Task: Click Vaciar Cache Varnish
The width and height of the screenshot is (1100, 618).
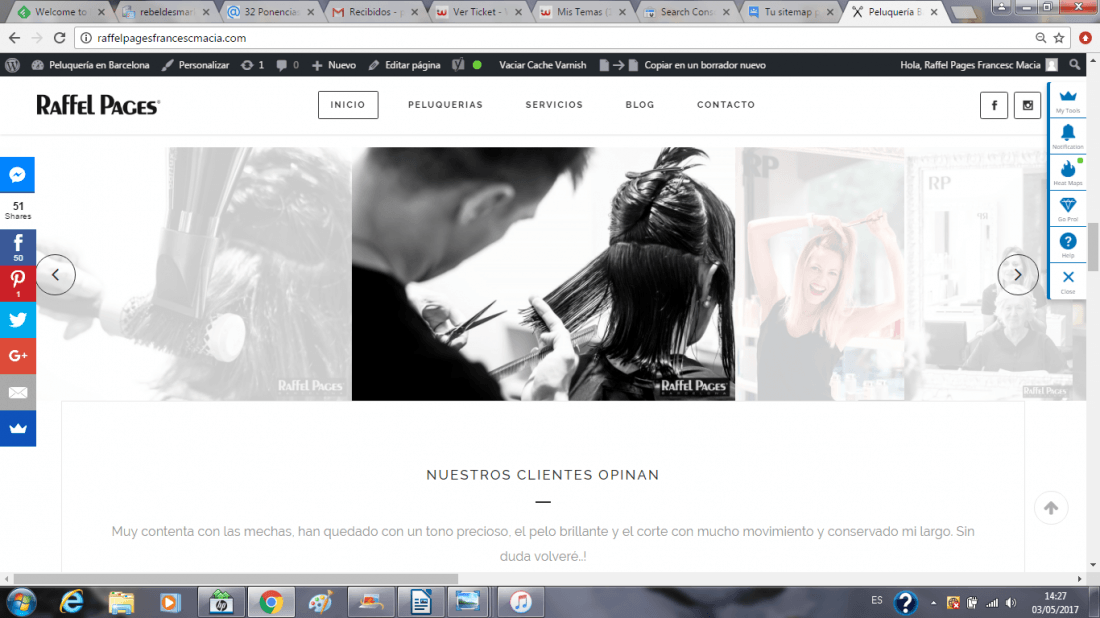Action: point(542,65)
